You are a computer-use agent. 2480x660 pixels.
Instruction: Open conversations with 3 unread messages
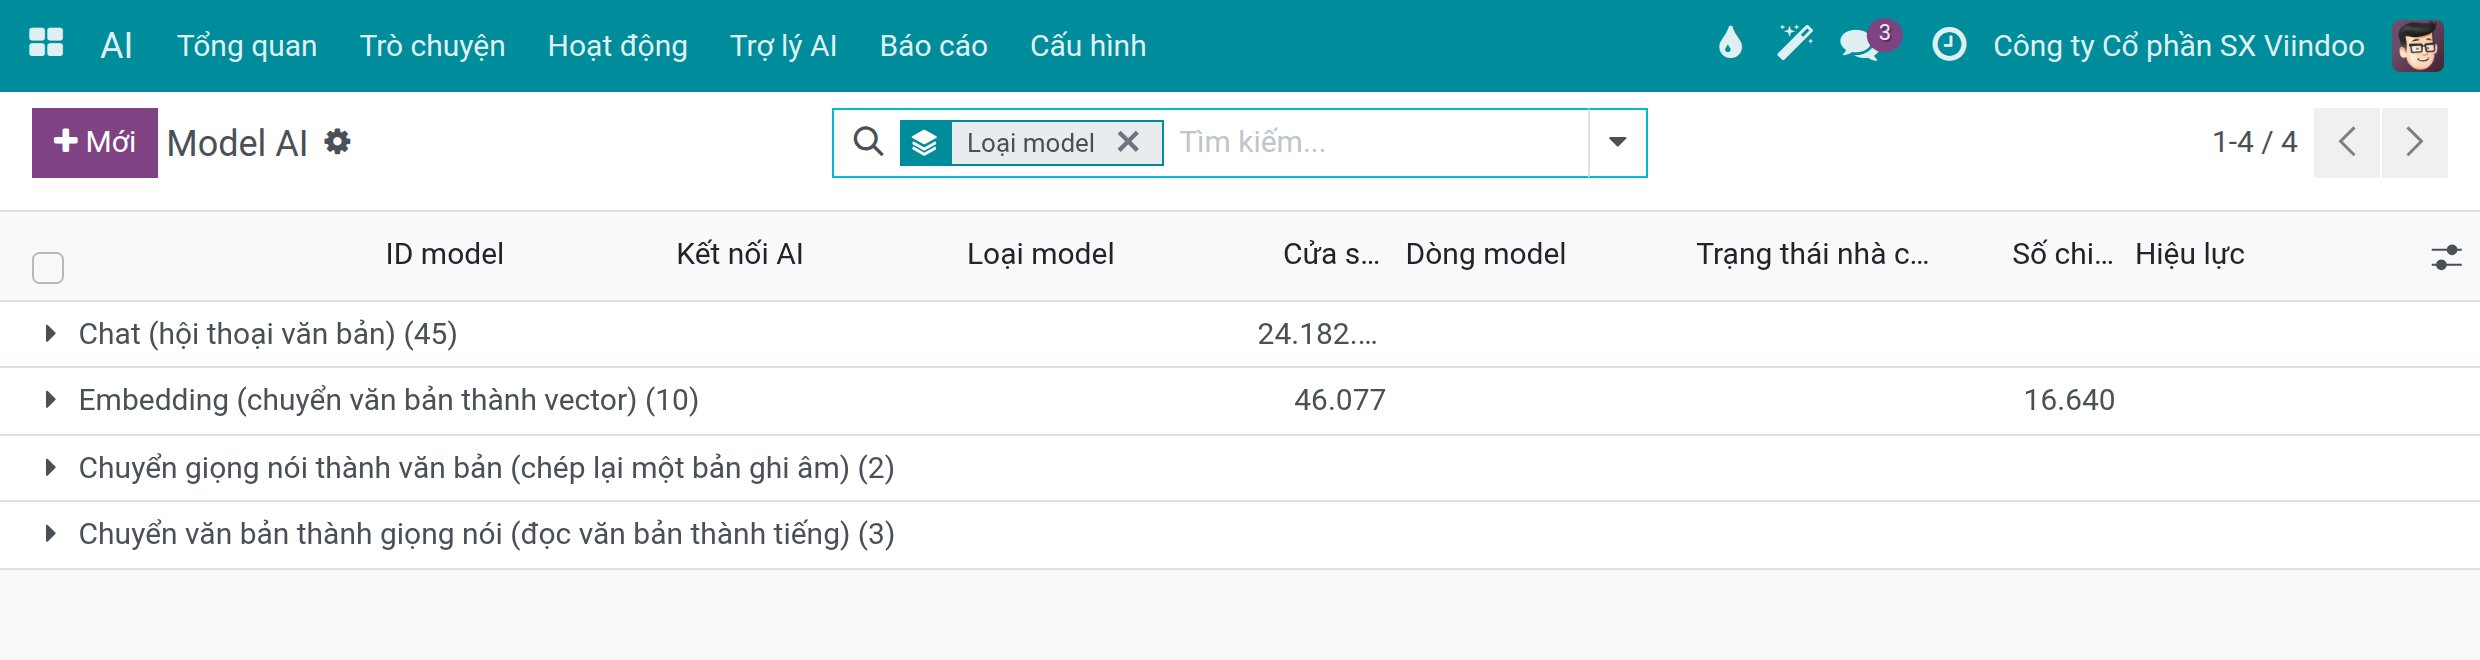pyautogui.click(x=1868, y=42)
